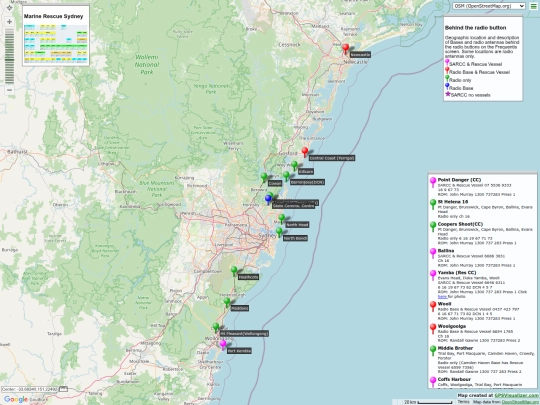Click the Coffs Harbour magenta list pin

tap(433, 382)
